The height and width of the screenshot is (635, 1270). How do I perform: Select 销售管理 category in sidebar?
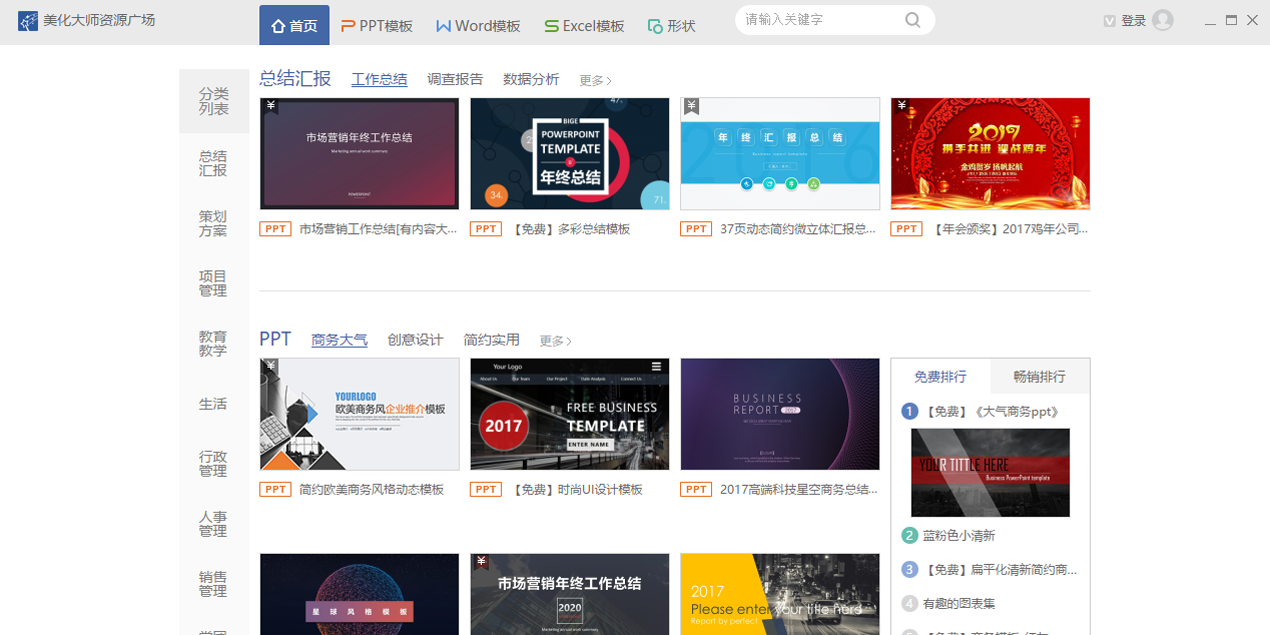[x=213, y=584]
